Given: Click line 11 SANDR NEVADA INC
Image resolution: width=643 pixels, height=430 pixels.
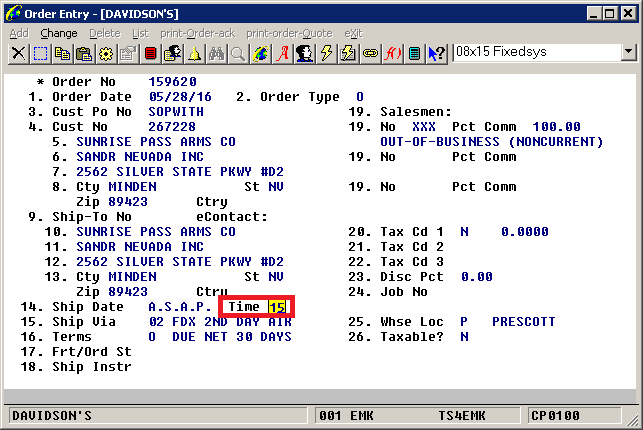Looking at the screenshot, I should click(x=140, y=246).
